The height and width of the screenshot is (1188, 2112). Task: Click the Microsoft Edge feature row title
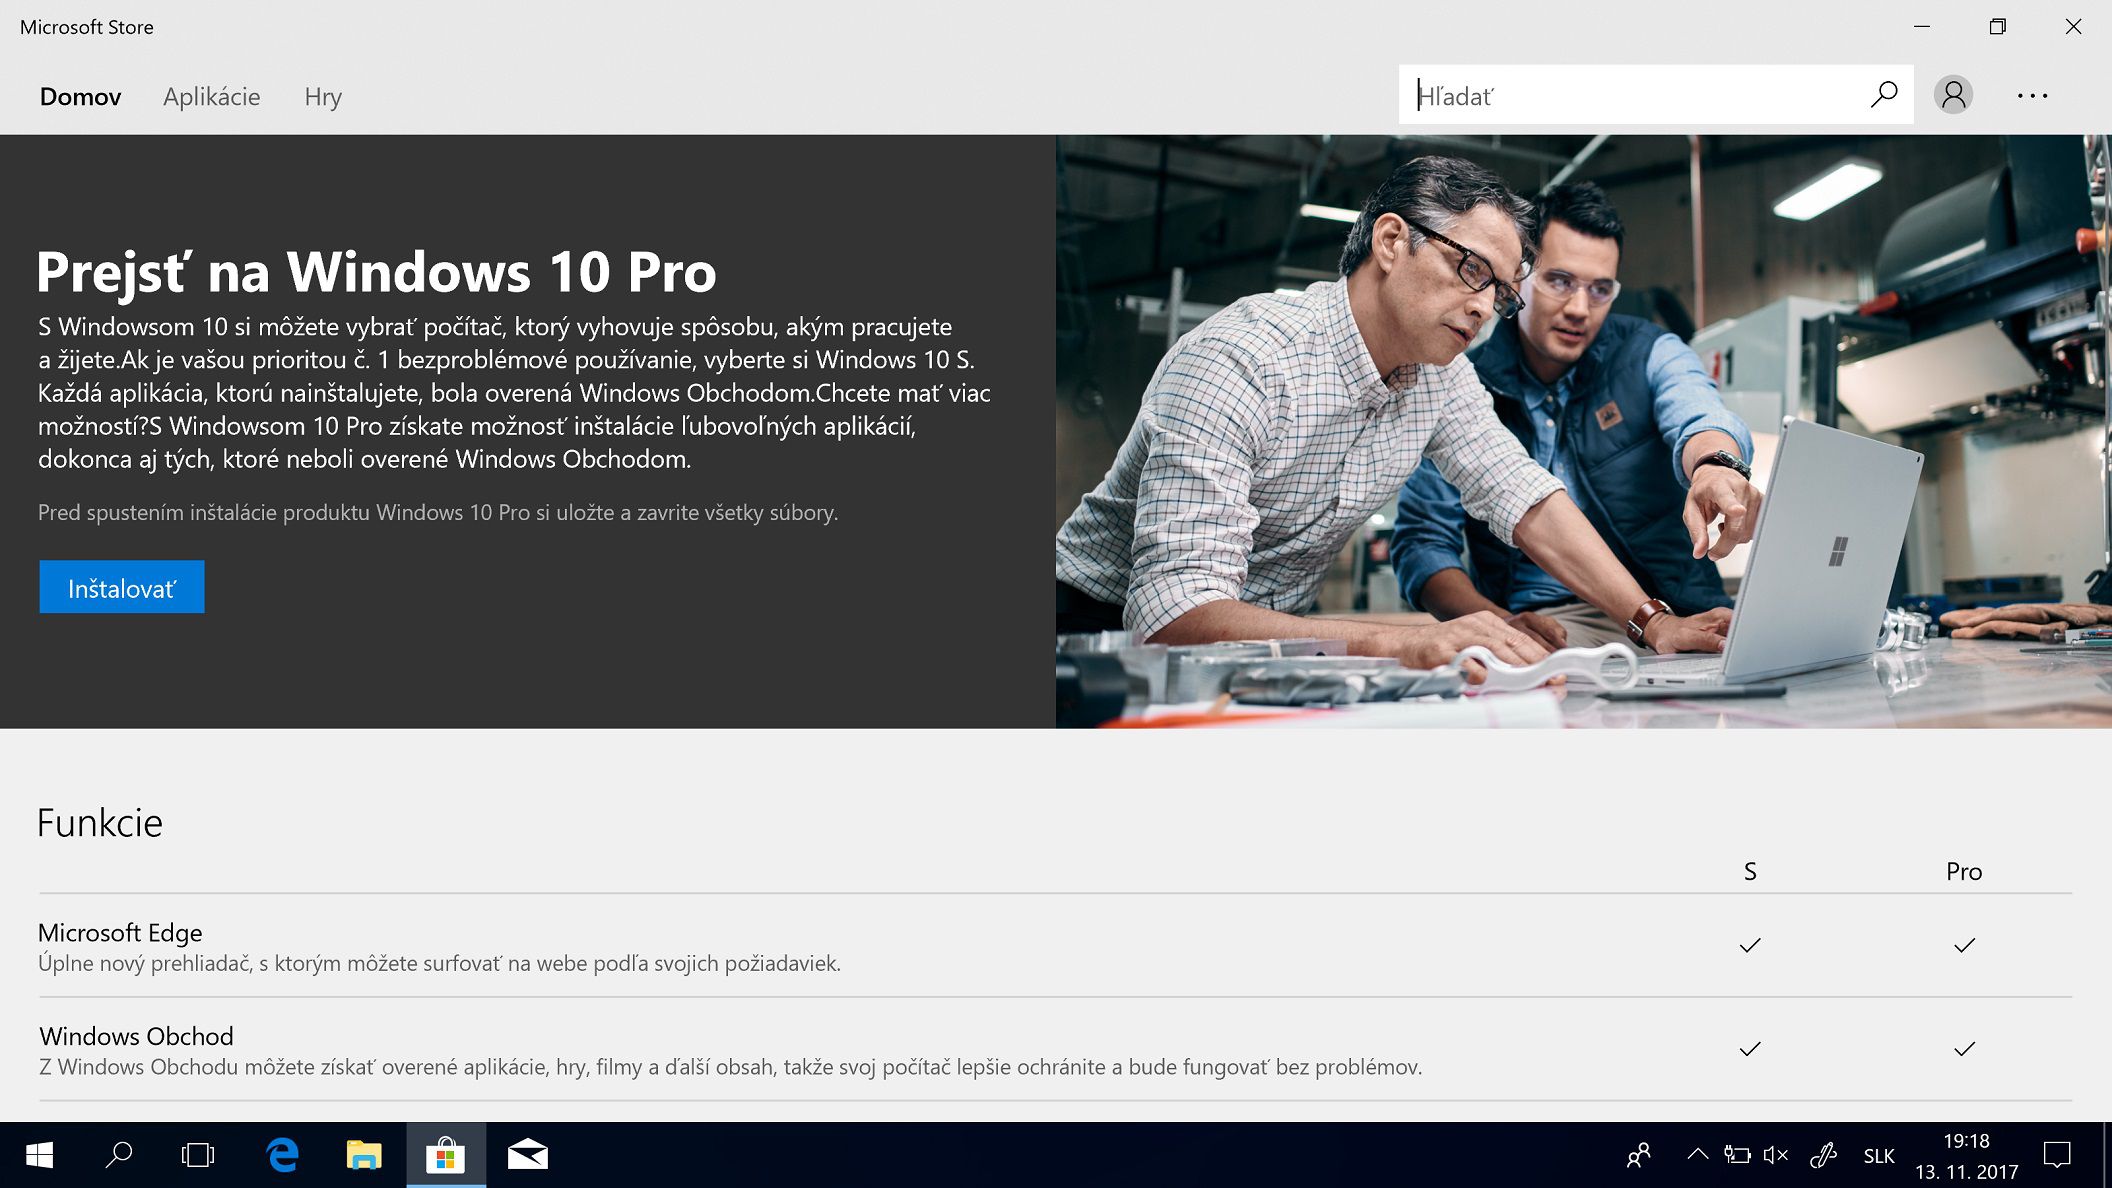120,932
